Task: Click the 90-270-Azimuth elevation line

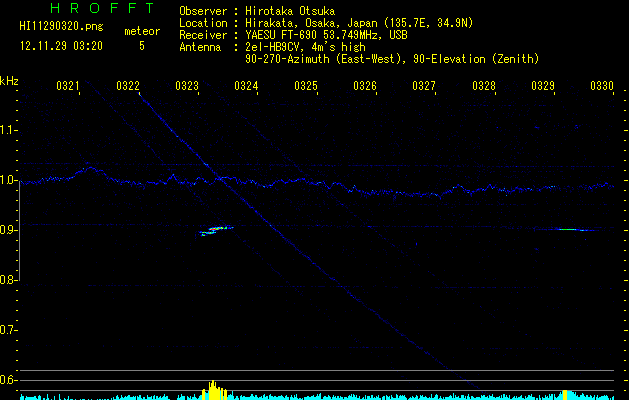Action: click(x=392, y=59)
